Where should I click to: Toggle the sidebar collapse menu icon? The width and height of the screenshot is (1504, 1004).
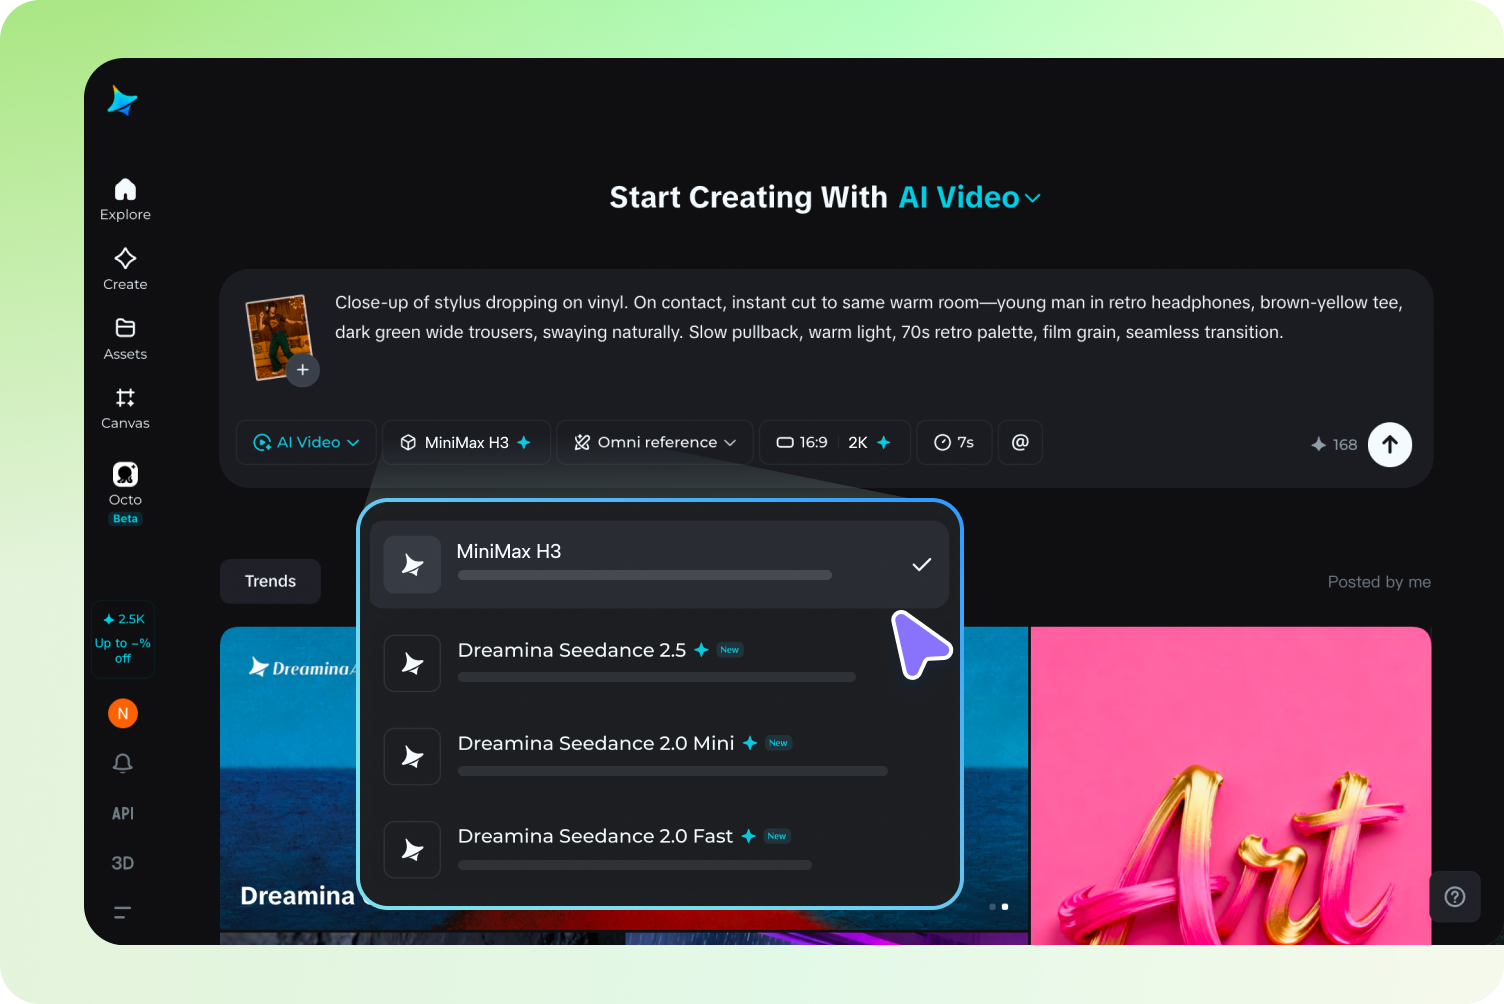coord(122,912)
